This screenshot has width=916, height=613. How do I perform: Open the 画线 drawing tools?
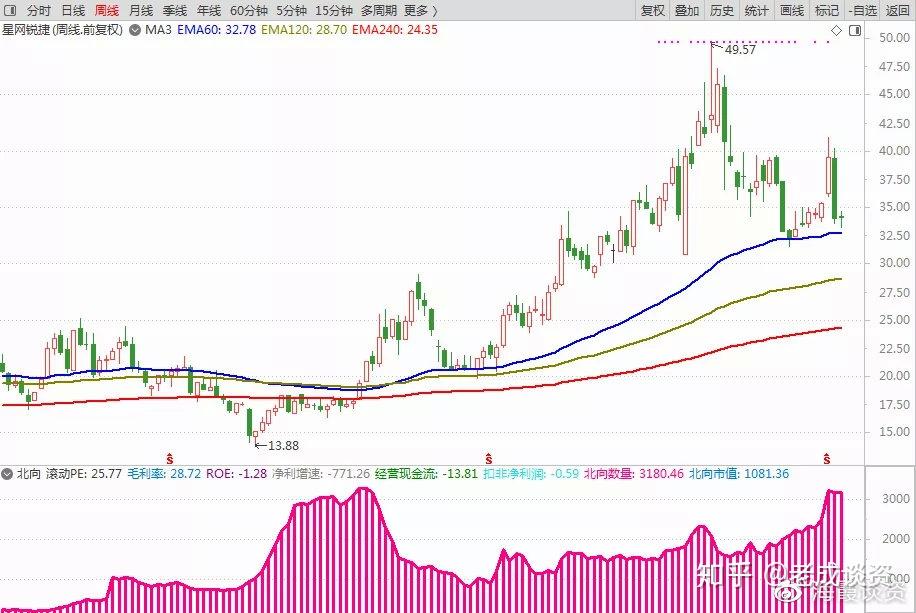(x=792, y=11)
